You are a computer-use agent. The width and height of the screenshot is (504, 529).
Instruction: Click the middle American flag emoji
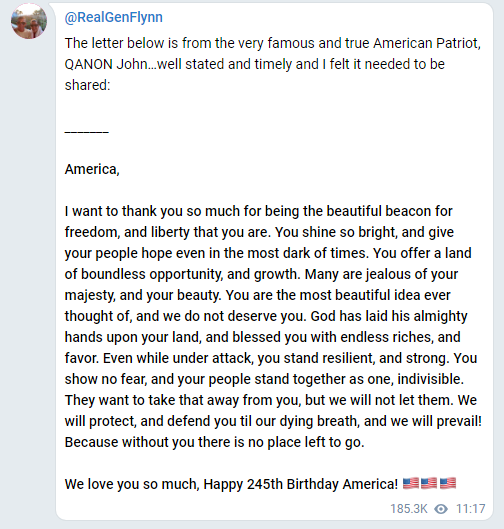pyautogui.click(x=429, y=483)
